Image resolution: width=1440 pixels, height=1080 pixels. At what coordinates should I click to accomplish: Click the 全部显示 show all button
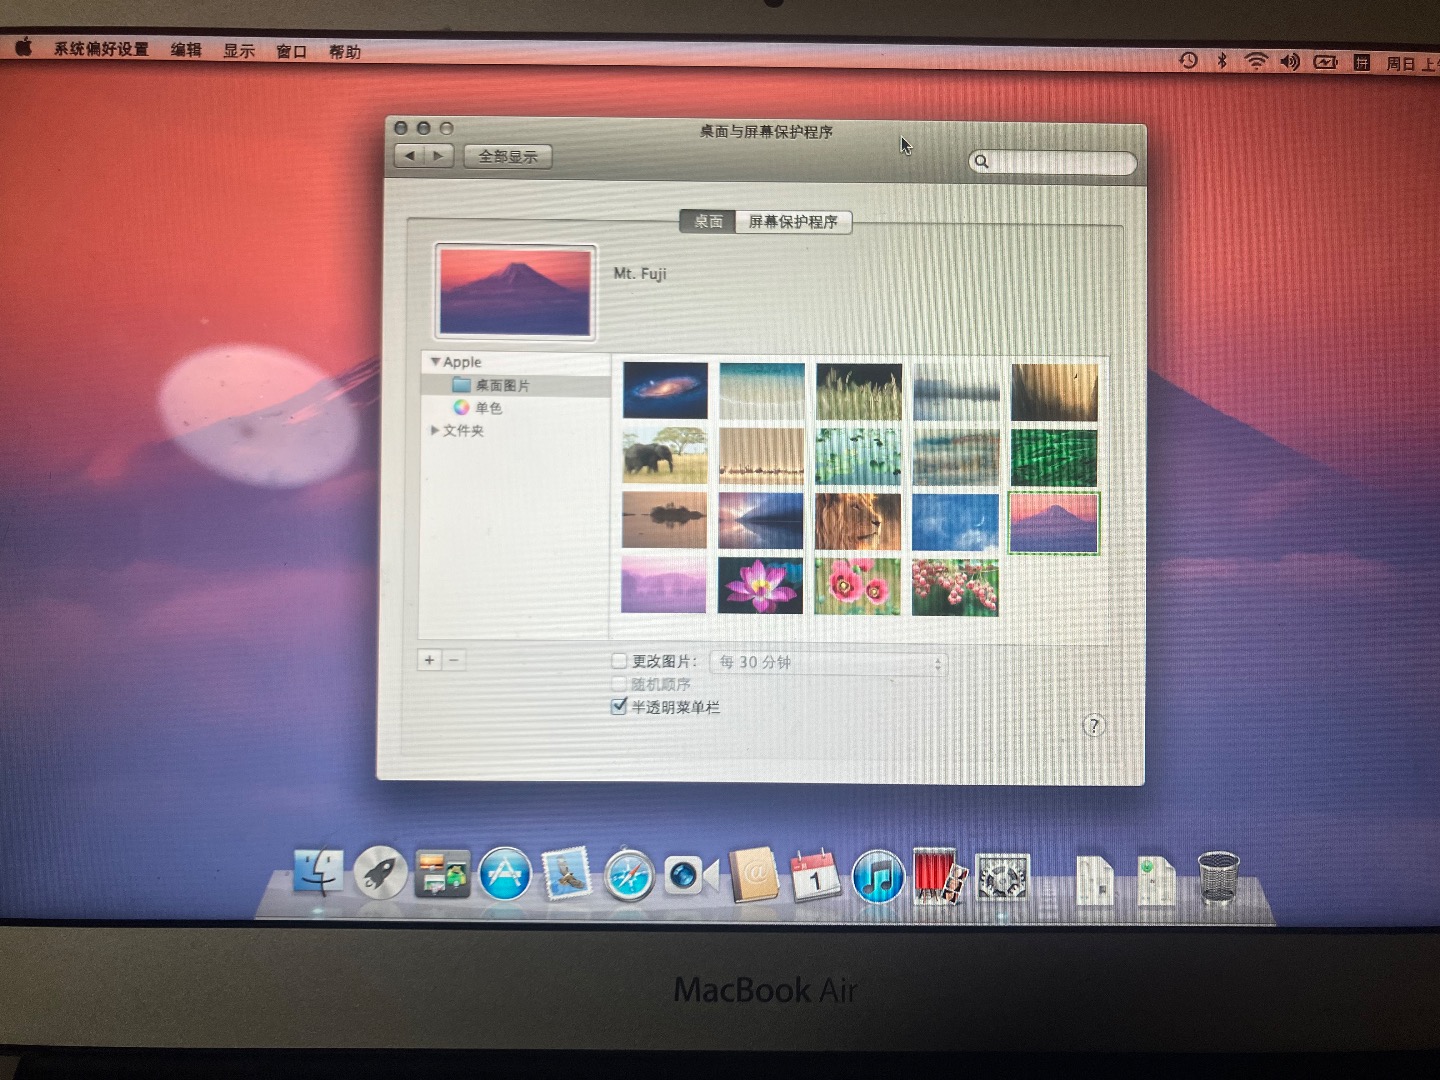point(507,156)
